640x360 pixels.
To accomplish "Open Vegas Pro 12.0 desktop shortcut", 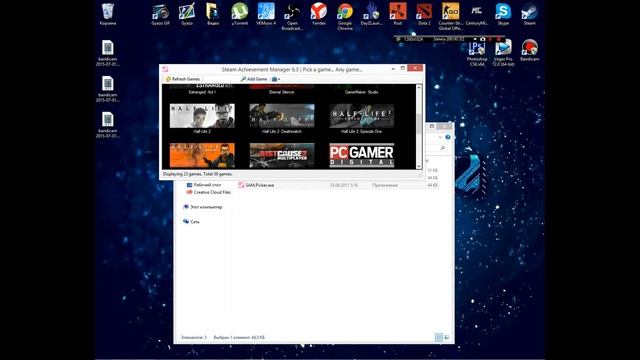I will point(503,53).
